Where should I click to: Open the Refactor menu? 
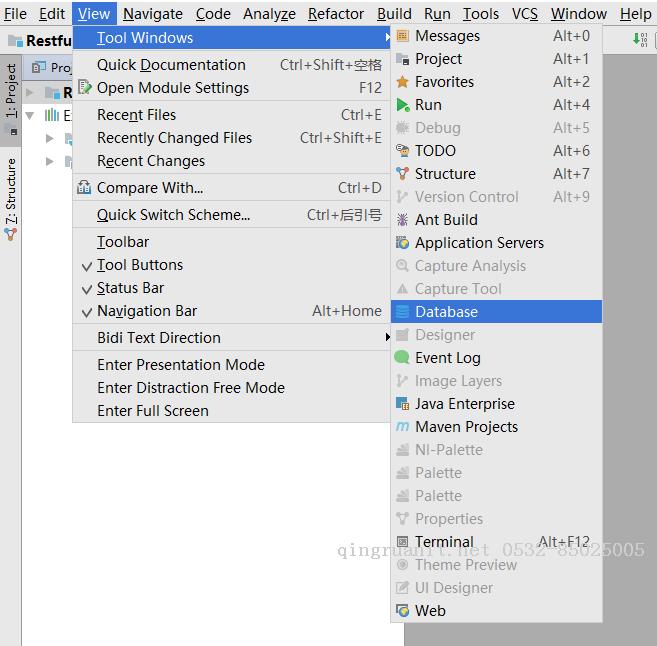336,14
